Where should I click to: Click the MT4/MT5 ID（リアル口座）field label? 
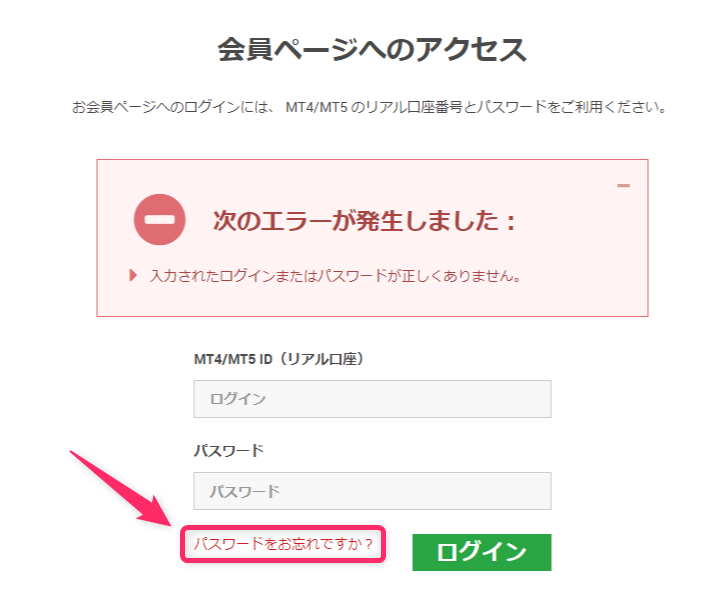click(279, 359)
